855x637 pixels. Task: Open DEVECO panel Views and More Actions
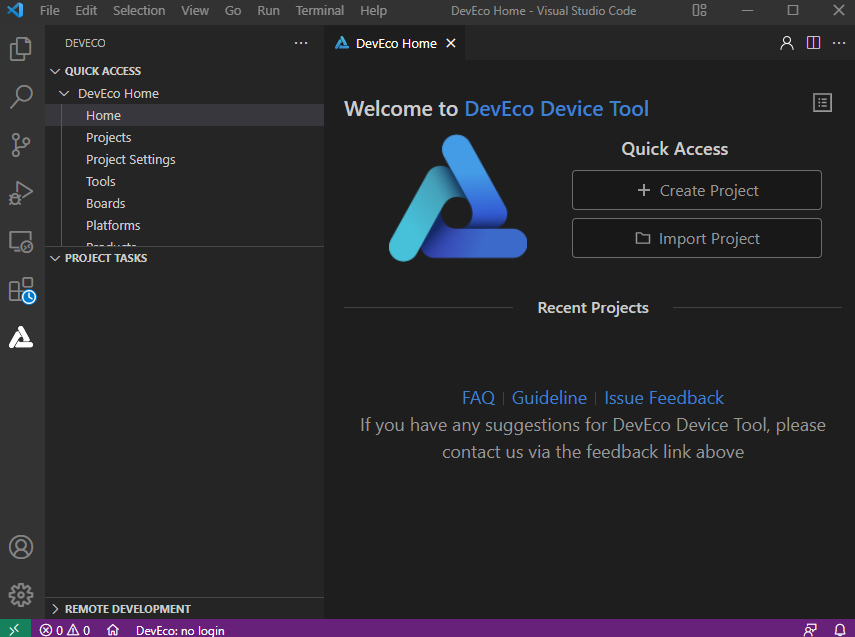click(301, 43)
